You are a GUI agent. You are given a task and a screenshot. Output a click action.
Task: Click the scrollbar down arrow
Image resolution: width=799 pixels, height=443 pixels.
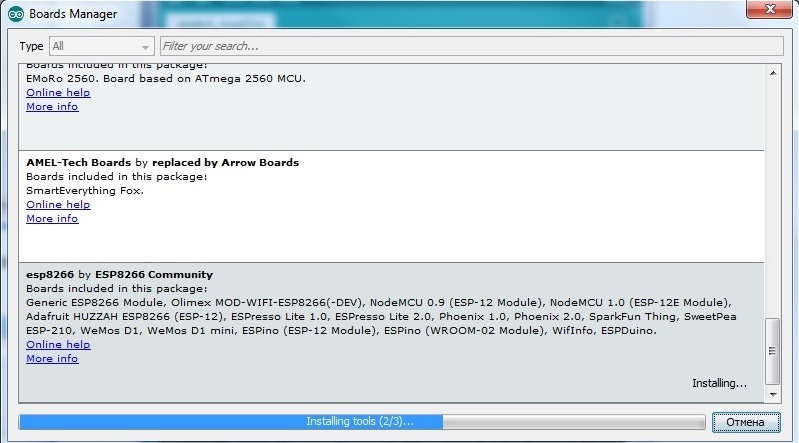click(773, 395)
